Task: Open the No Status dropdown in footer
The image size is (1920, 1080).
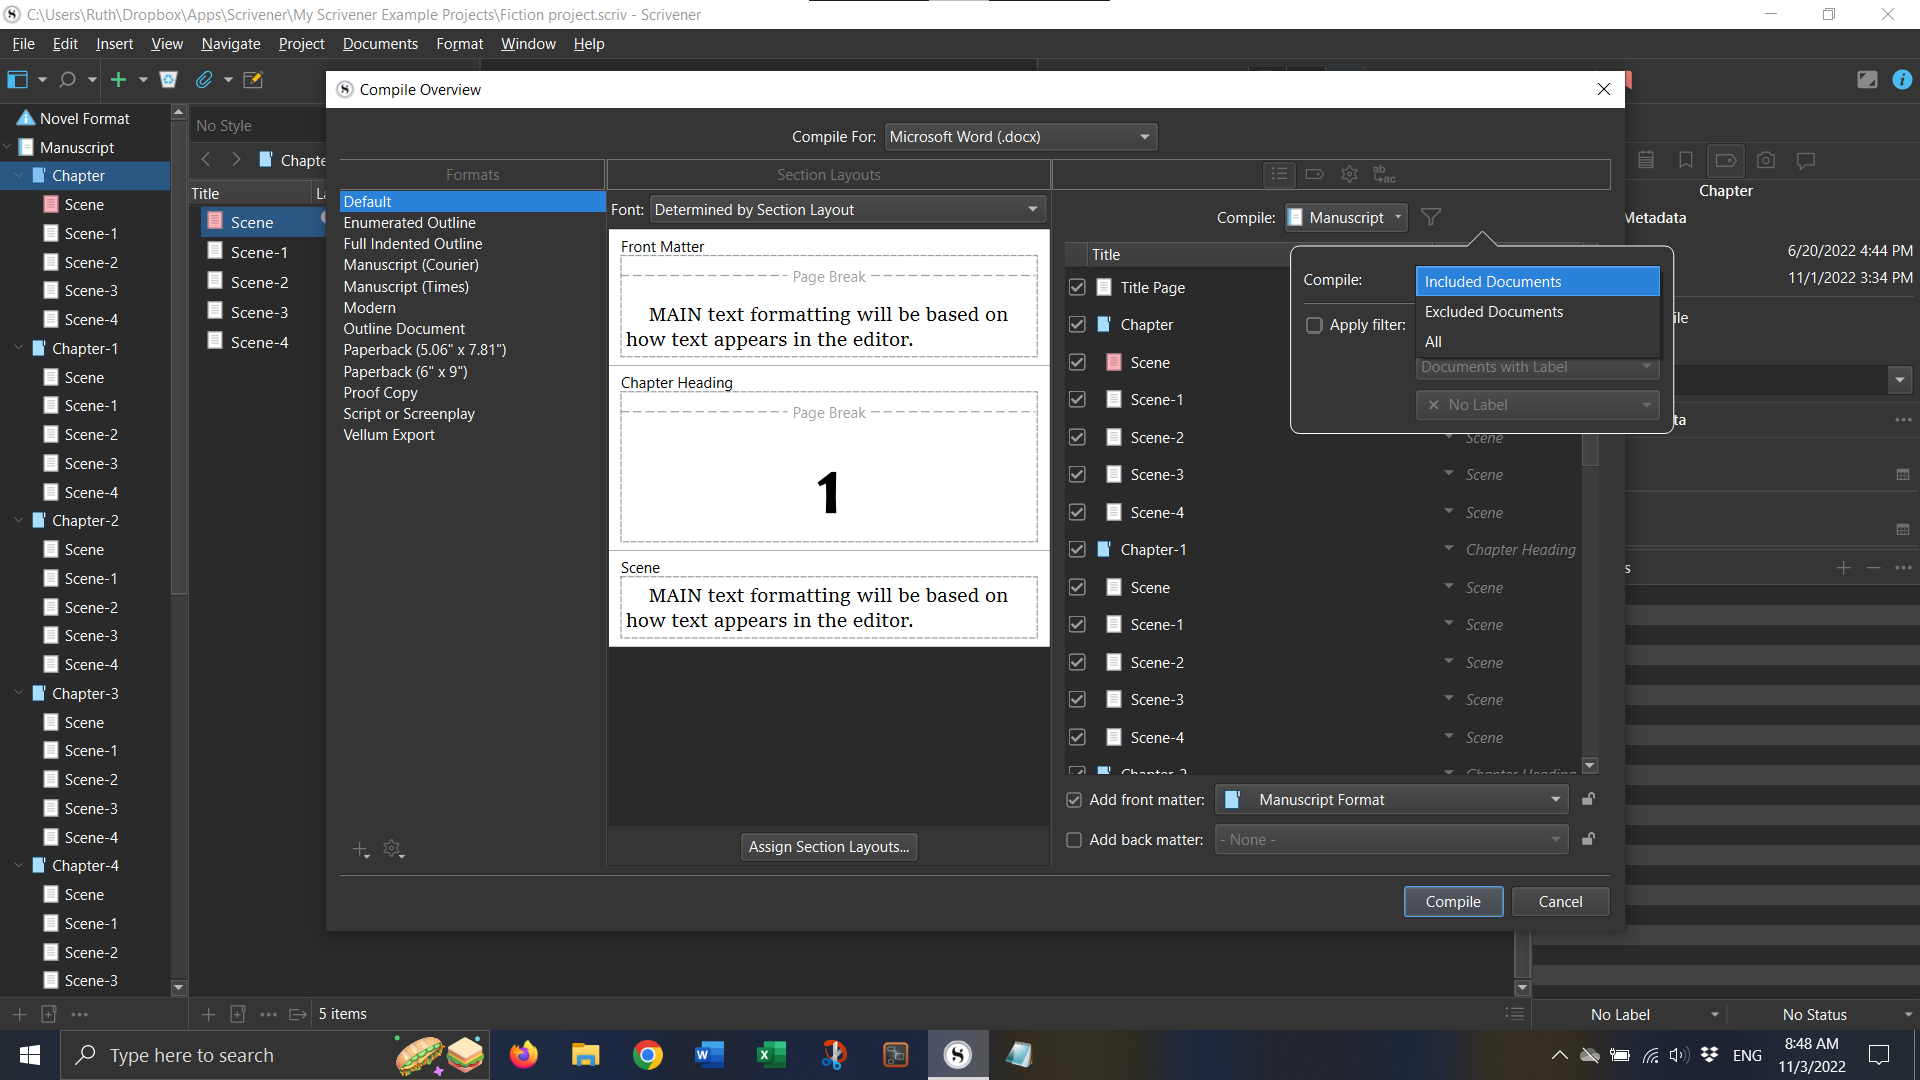Action: pos(1823,1014)
